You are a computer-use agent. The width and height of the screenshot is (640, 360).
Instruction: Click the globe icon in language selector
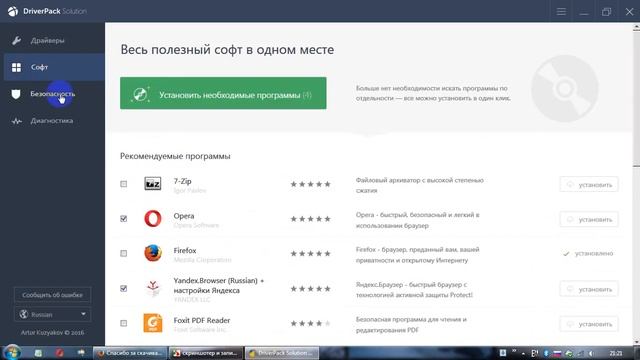(24, 314)
